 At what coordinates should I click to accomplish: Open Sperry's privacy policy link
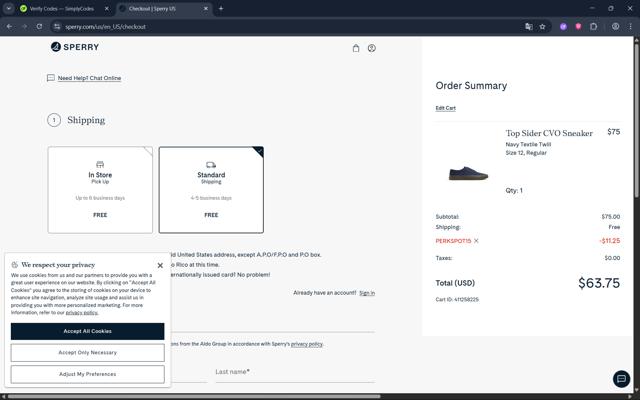(x=307, y=344)
